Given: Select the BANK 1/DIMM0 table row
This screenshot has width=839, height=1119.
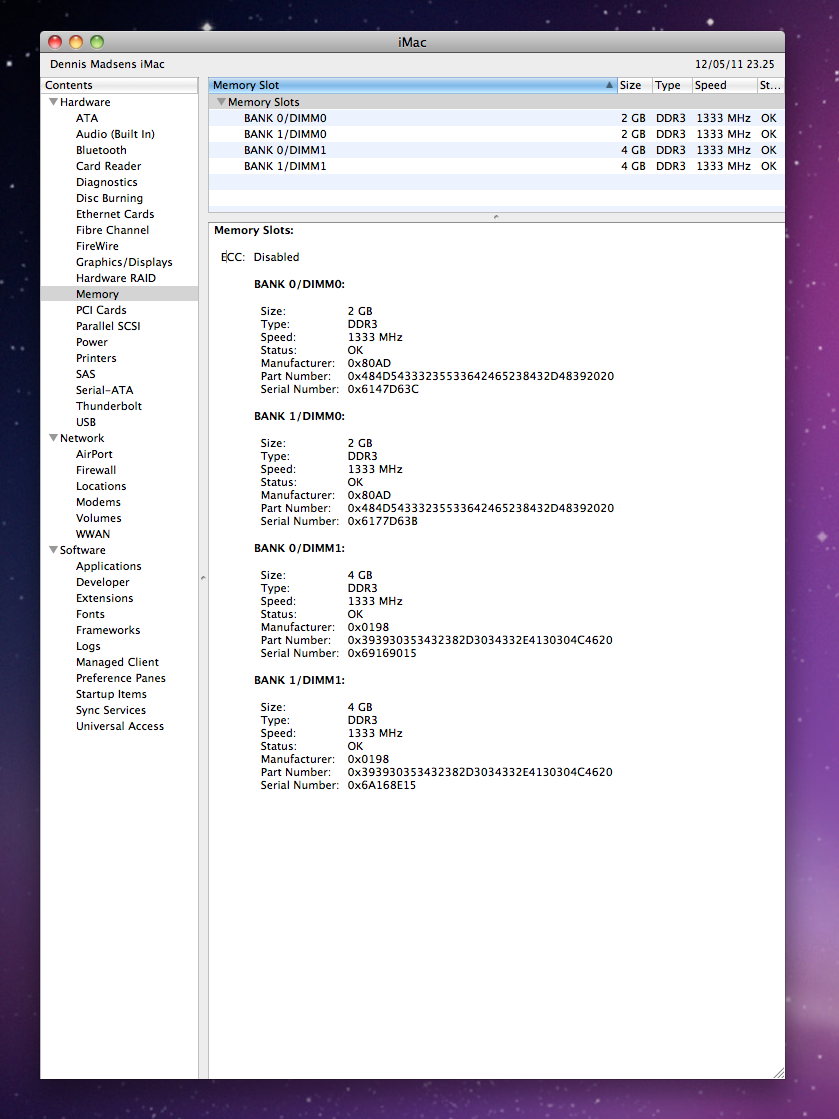Looking at the screenshot, I should click(x=497, y=134).
